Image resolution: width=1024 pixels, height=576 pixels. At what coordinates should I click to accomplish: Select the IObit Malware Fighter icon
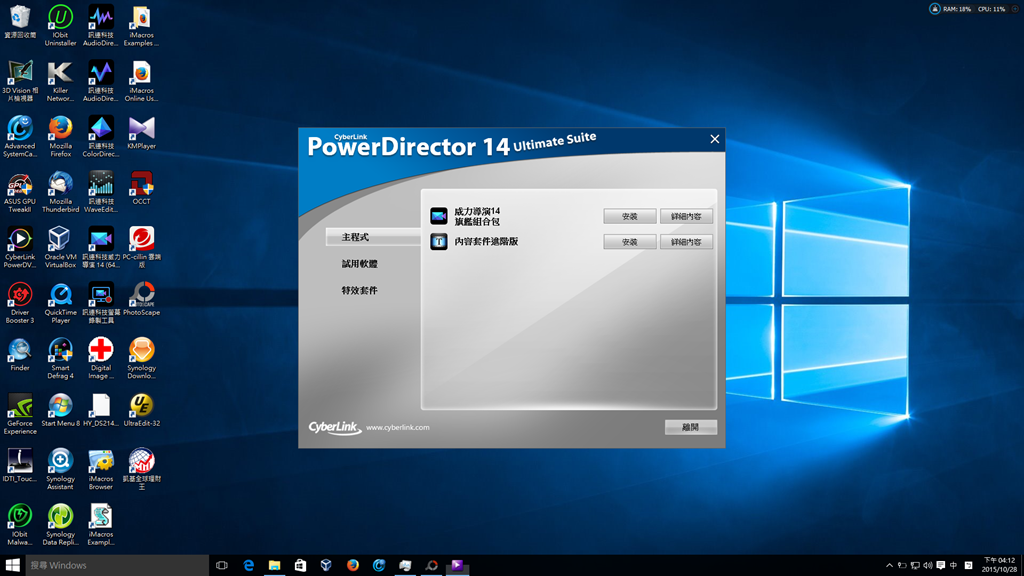point(20,525)
